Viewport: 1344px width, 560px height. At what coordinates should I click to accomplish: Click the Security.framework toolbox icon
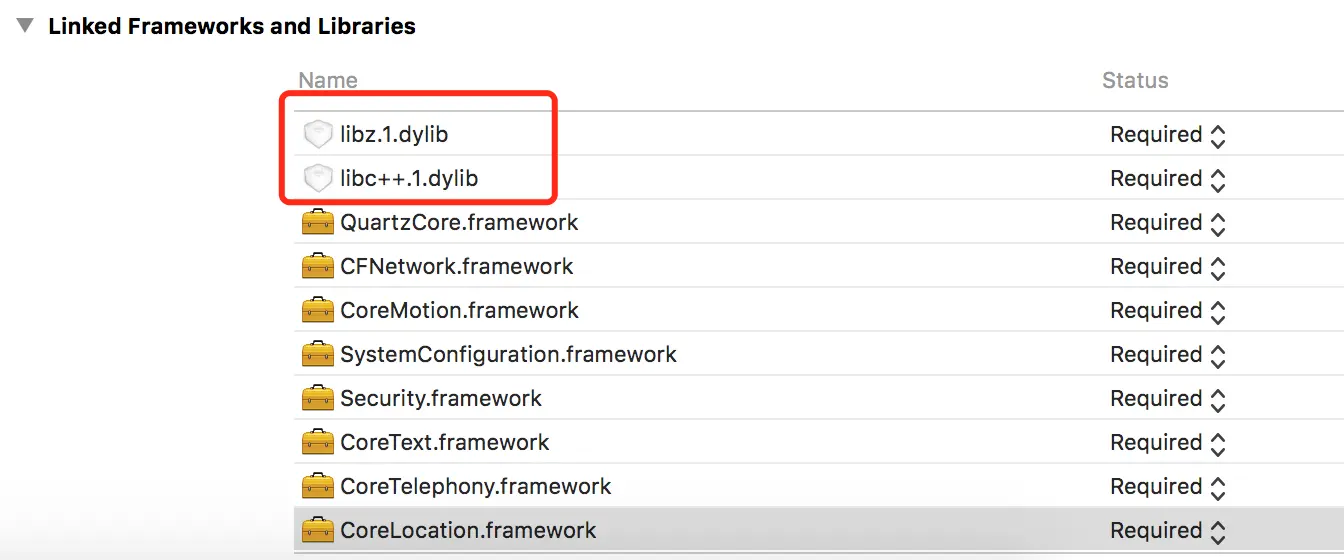coord(317,398)
